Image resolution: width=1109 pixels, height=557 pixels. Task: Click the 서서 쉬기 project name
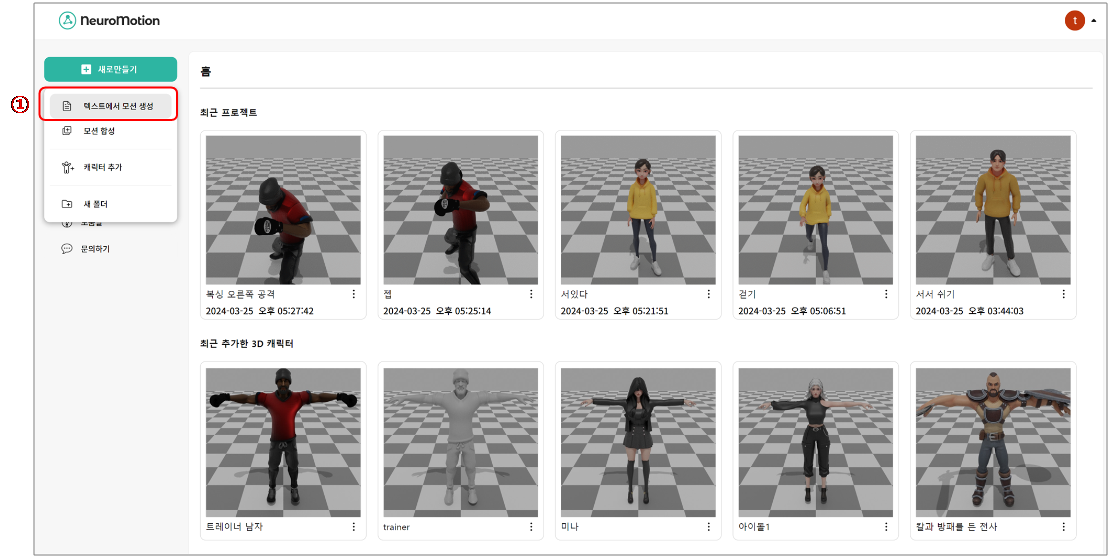click(935, 294)
